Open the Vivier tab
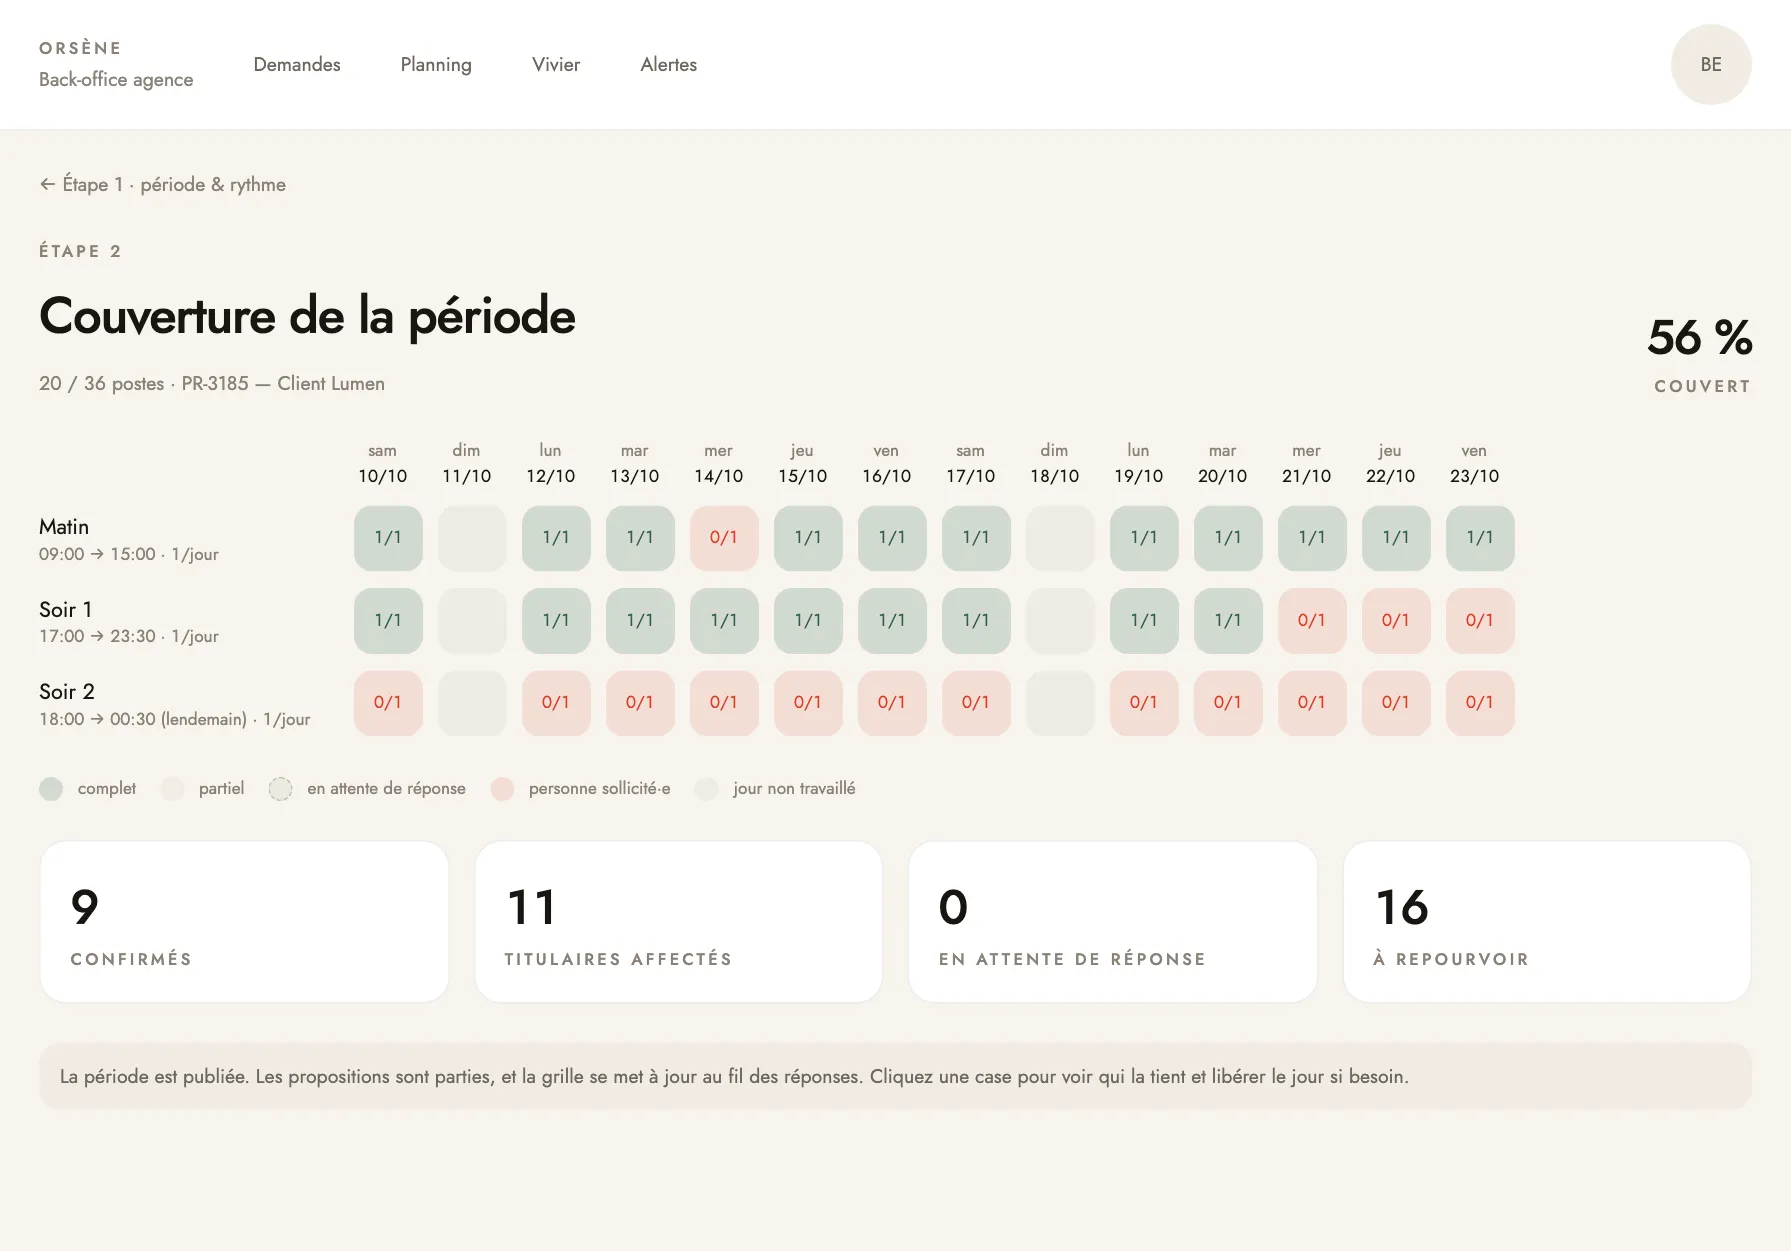 click(556, 64)
